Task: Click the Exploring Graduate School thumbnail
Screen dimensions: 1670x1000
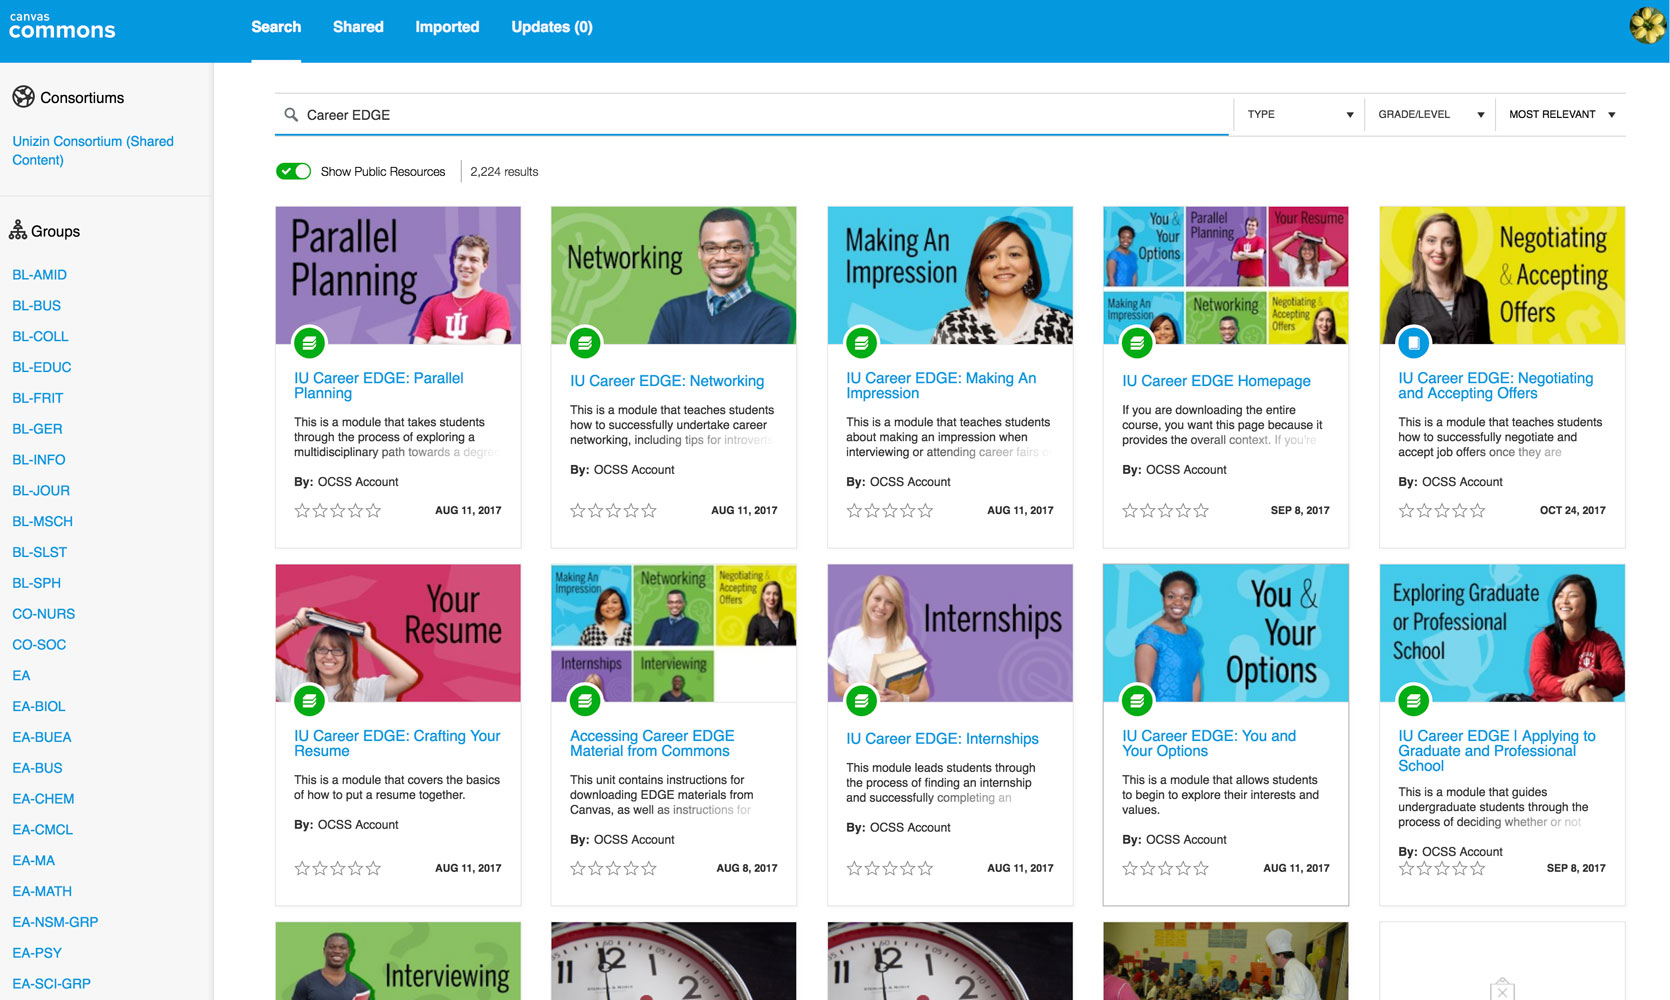Action: (x=1502, y=633)
